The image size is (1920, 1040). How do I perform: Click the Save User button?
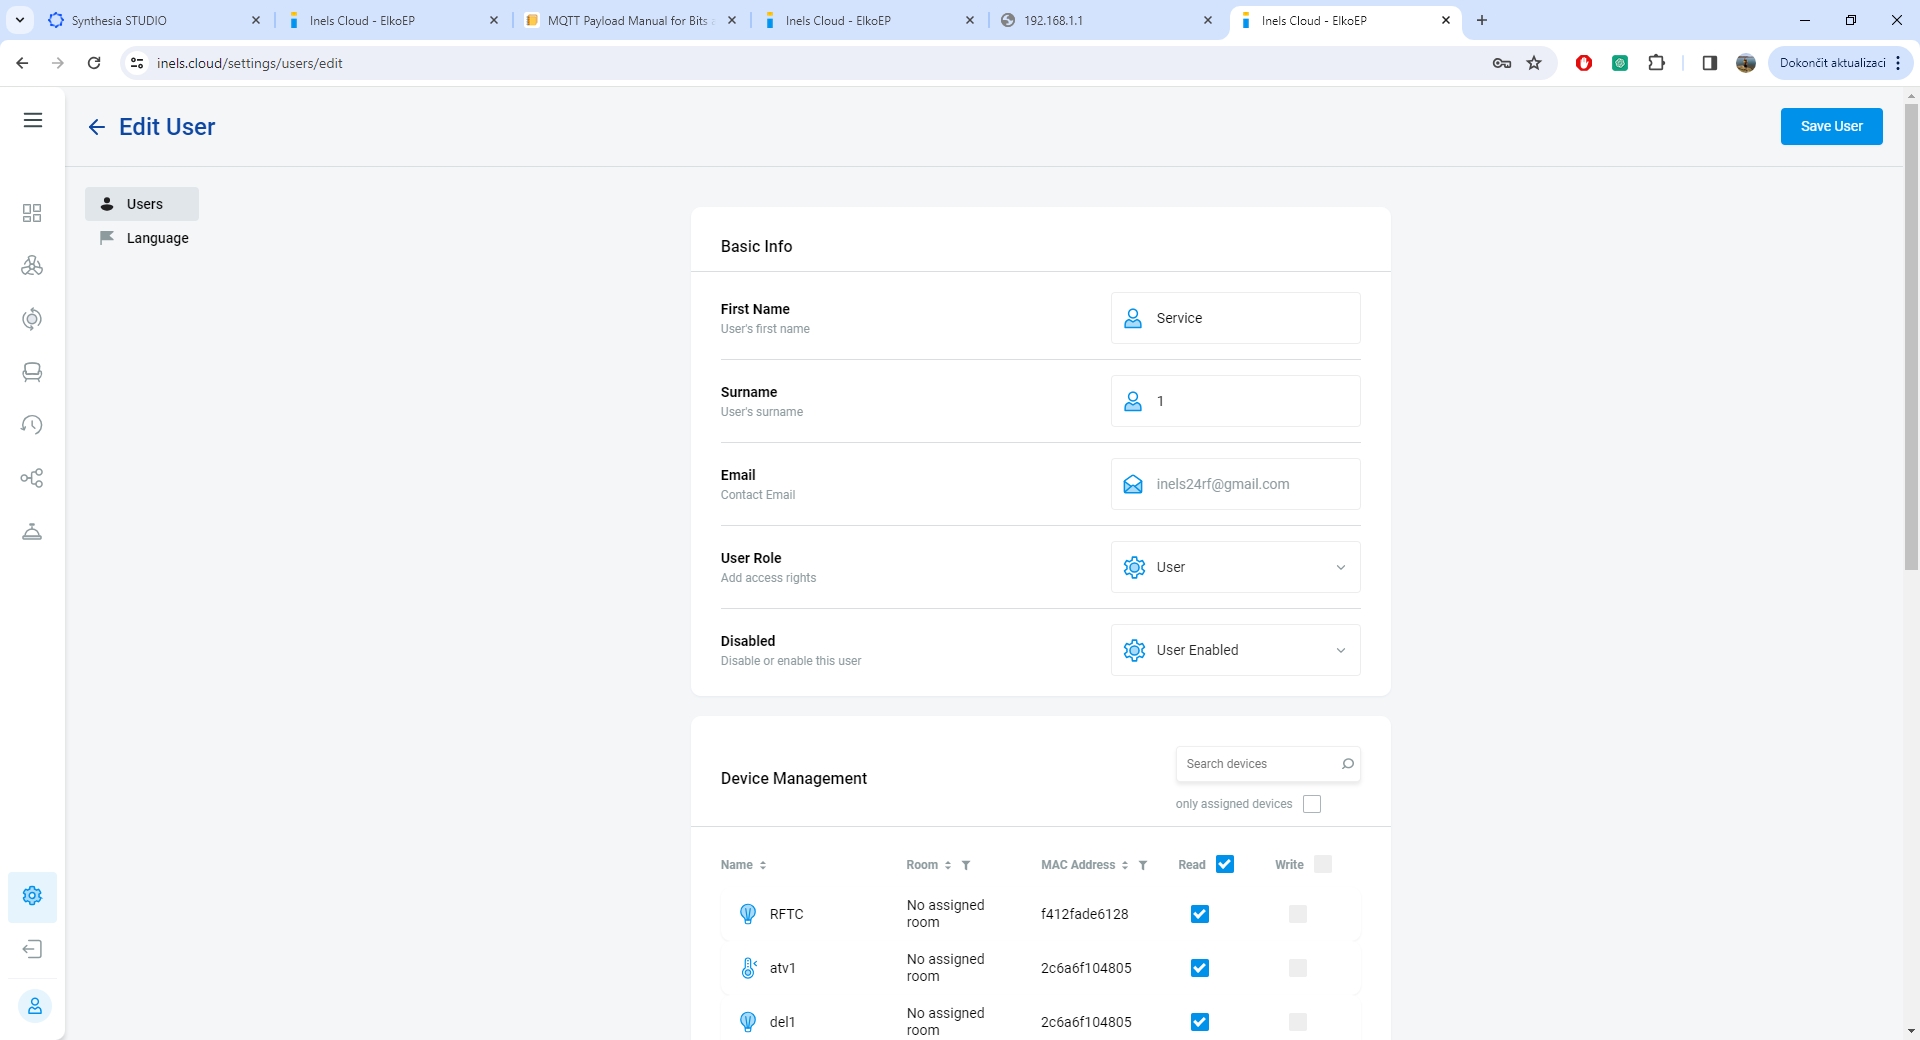coord(1831,126)
